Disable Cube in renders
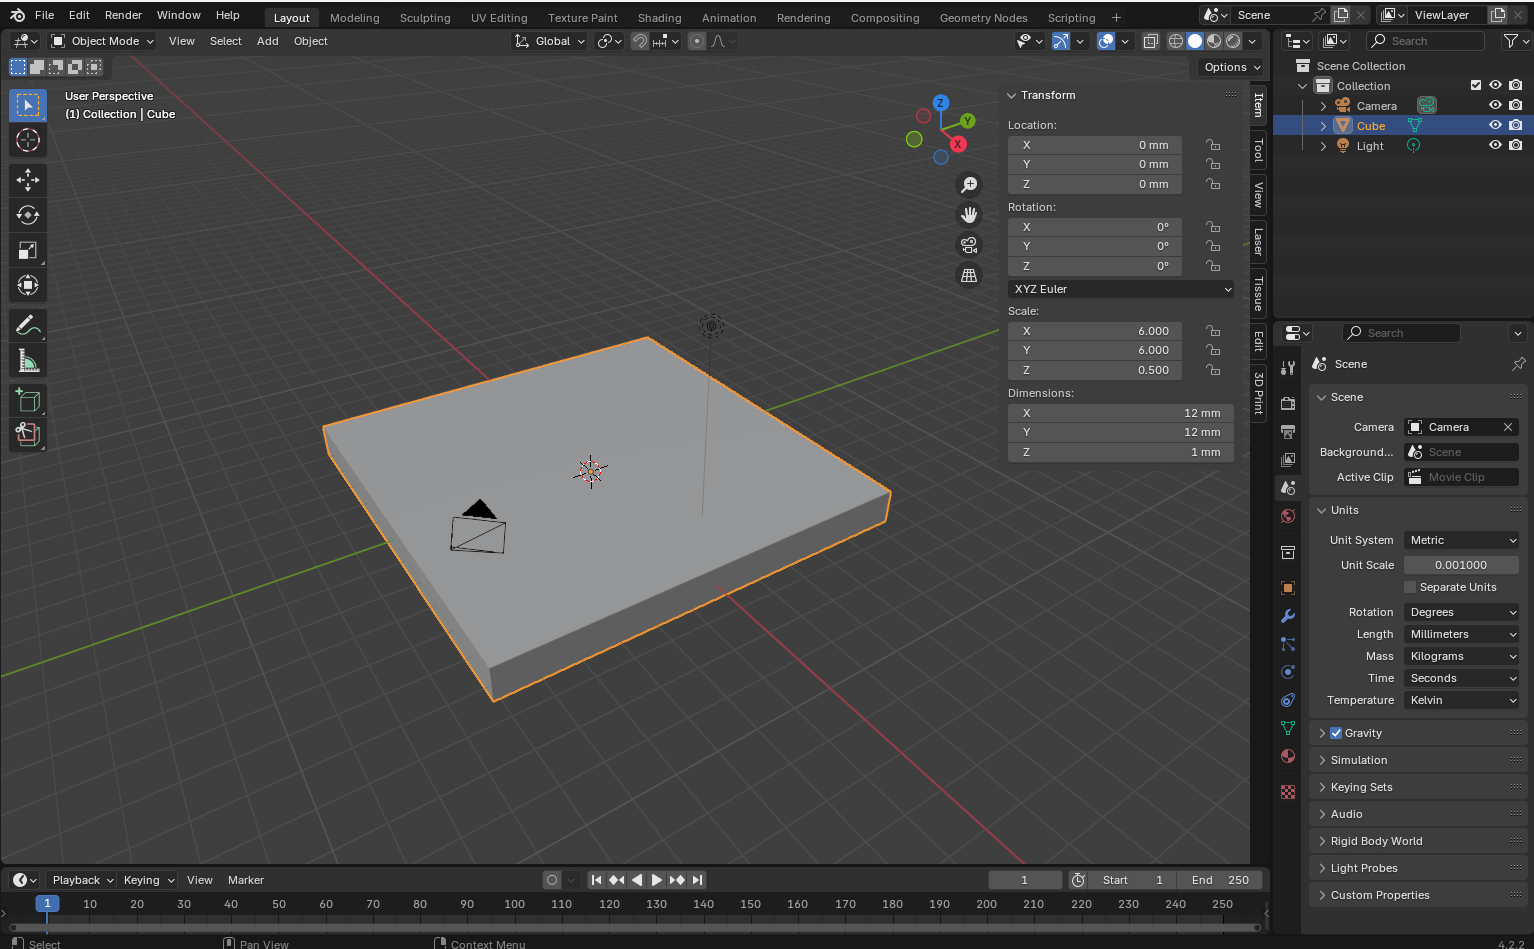The width and height of the screenshot is (1534, 949). coord(1516,125)
